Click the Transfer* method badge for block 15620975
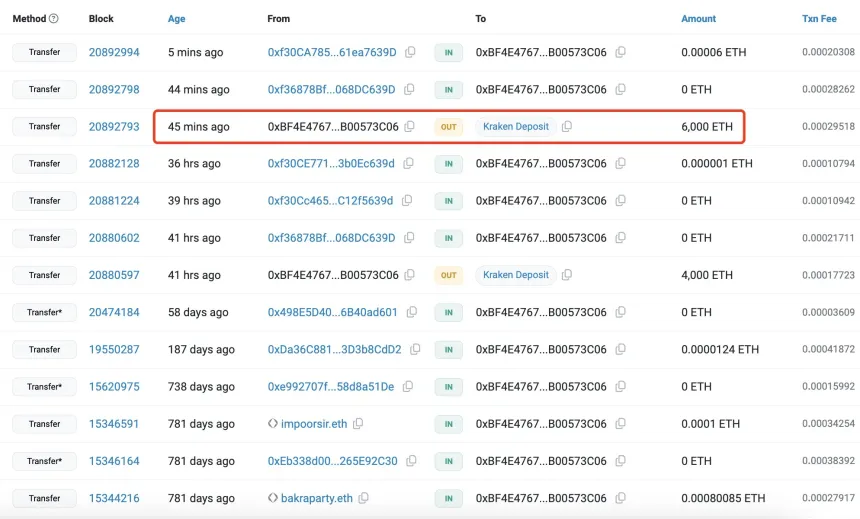 (44, 386)
